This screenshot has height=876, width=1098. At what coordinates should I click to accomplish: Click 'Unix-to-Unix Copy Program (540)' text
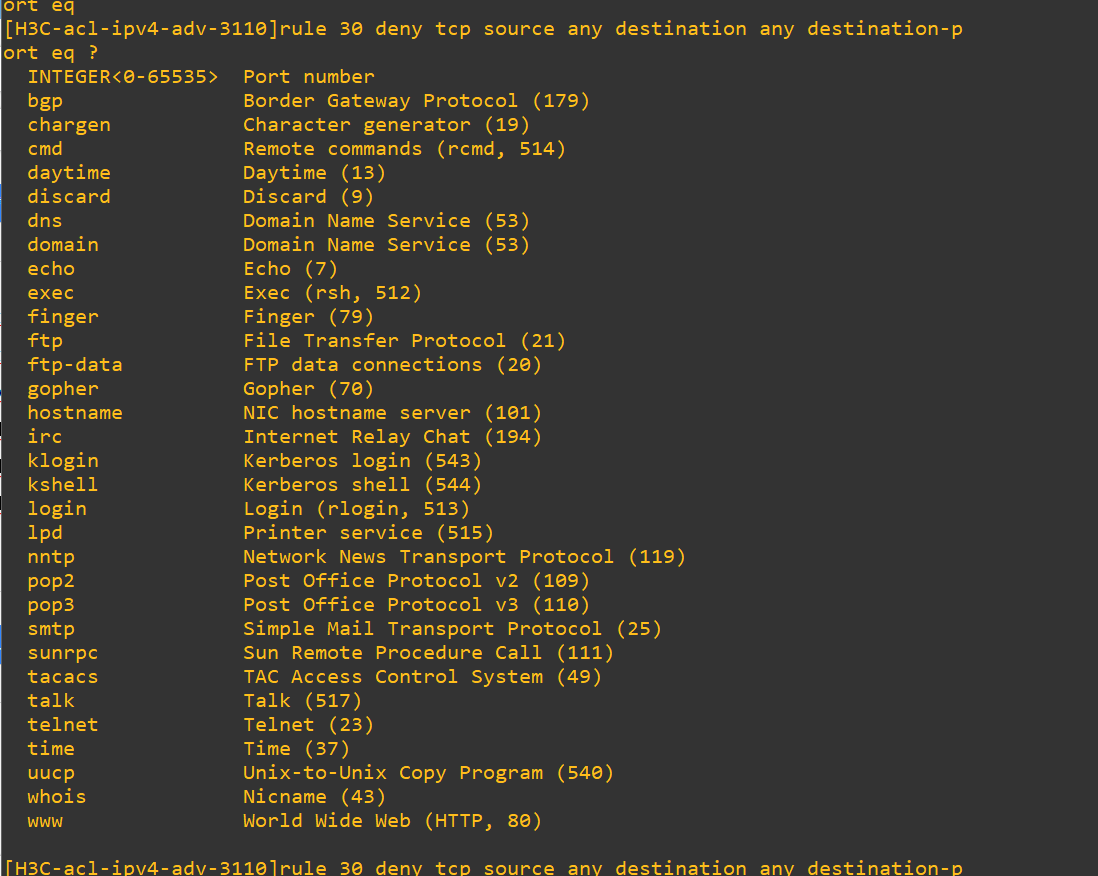click(x=428, y=773)
